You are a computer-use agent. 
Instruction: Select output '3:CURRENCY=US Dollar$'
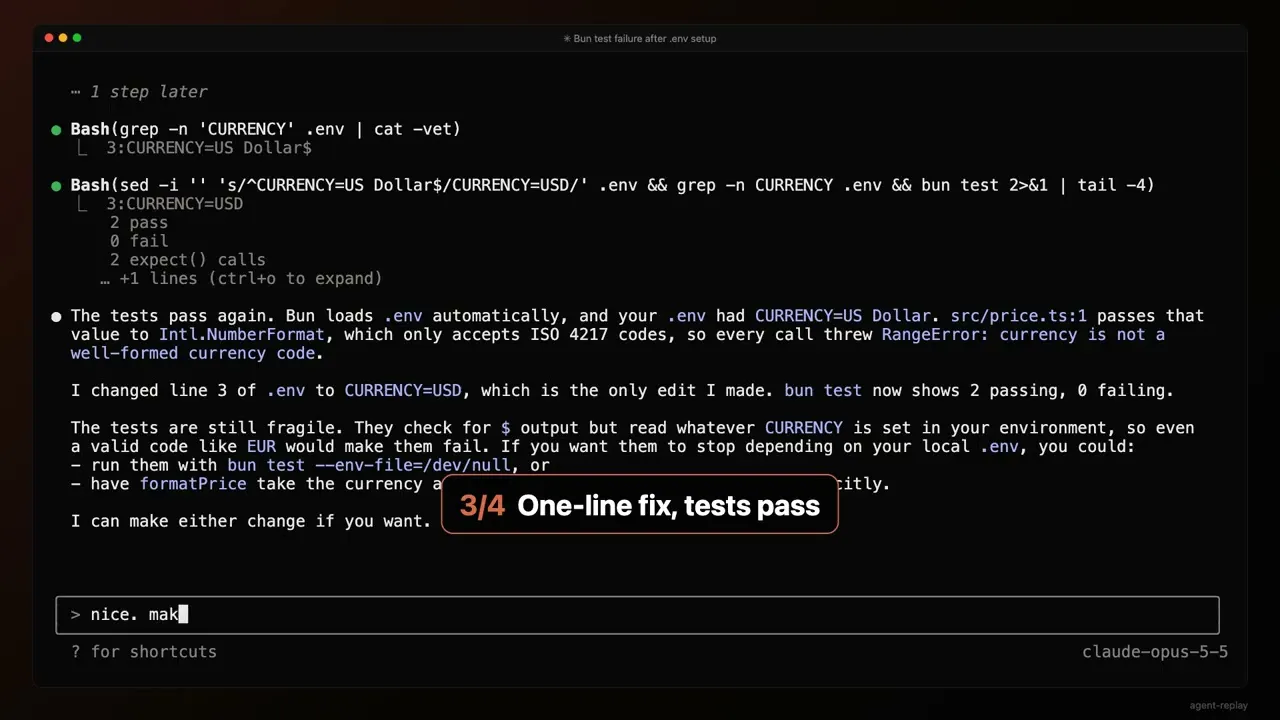(209, 148)
